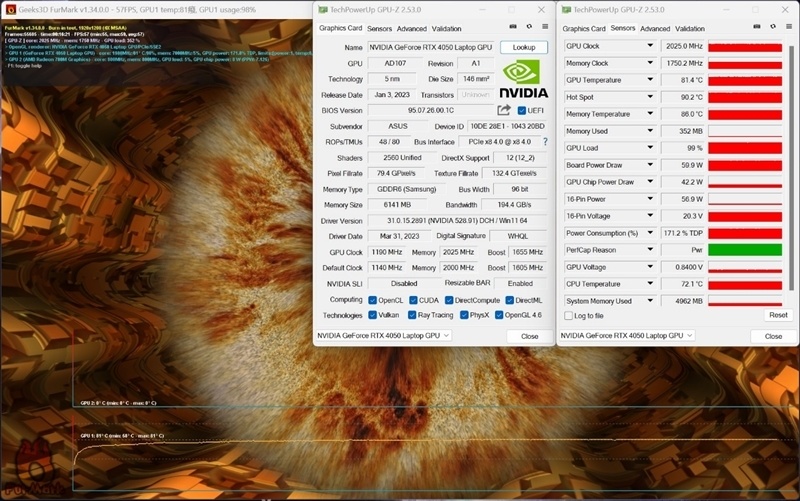Screen dimensions: 800x501
Task: Click the Reset button in Sensors window
Action: pyautogui.click(x=778, y=315)
